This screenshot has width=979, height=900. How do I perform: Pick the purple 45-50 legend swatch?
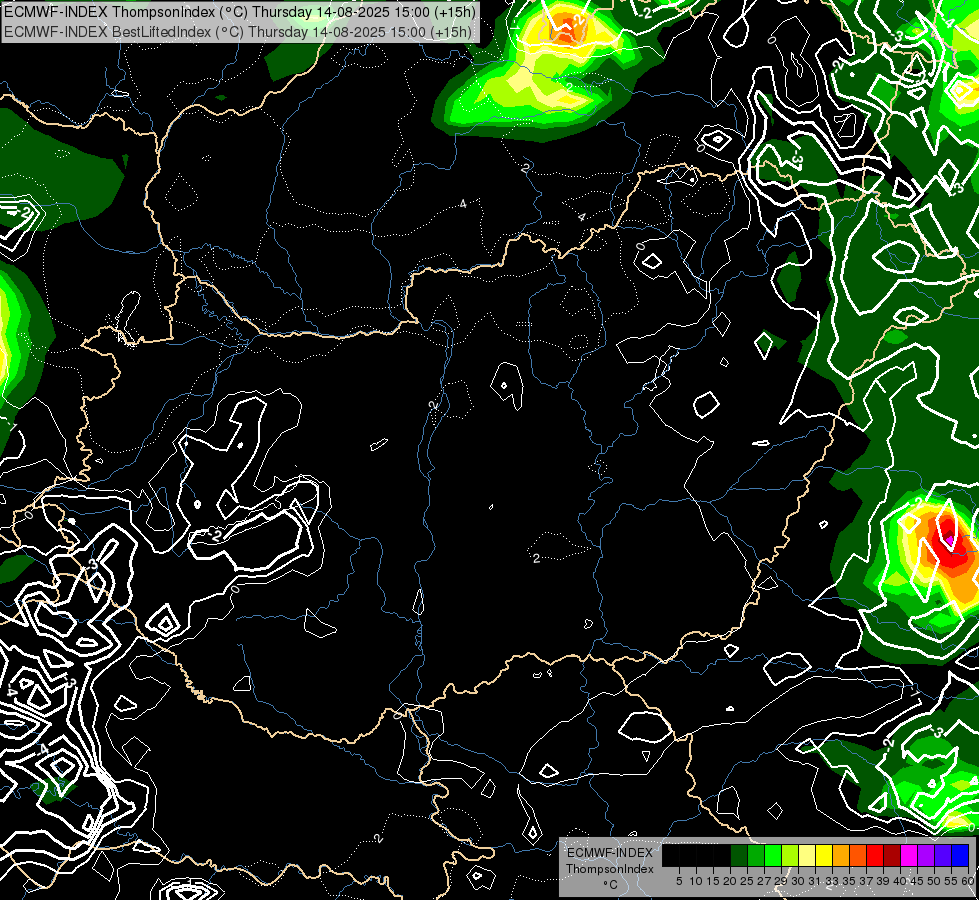coord(926,855)
